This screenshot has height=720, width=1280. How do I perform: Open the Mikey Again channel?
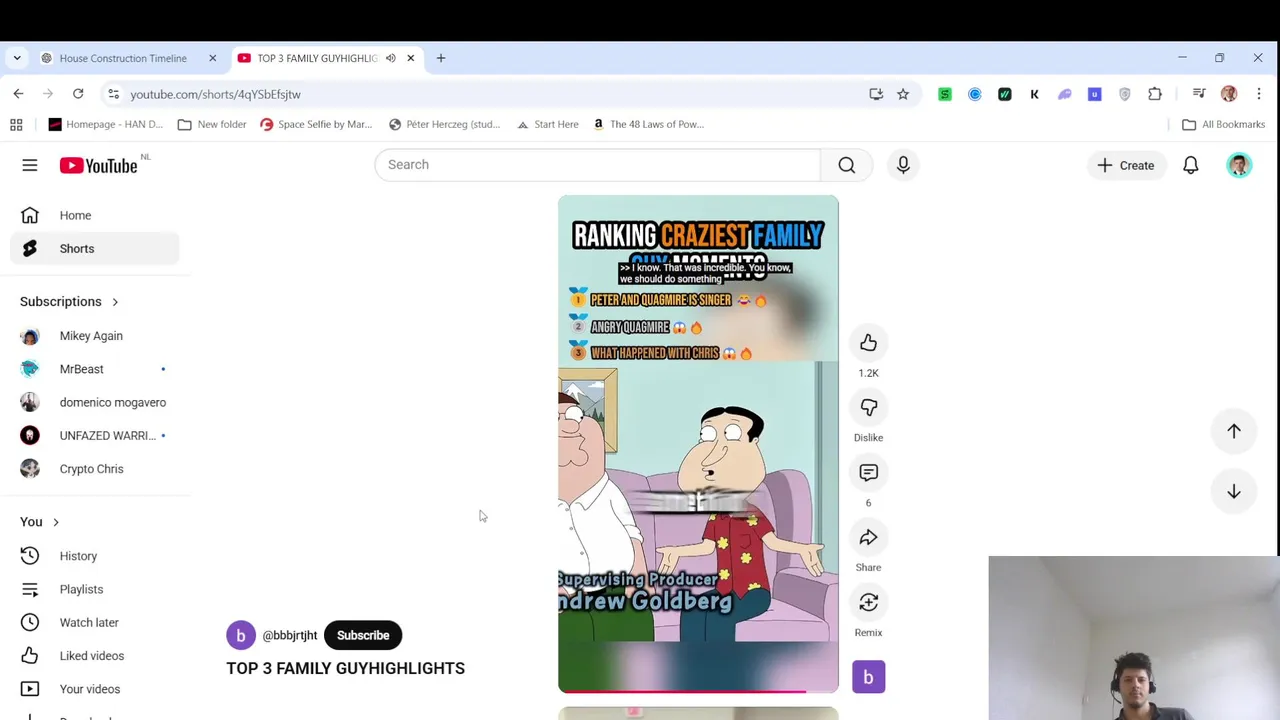pyautogui.click(x=94, y=336)
